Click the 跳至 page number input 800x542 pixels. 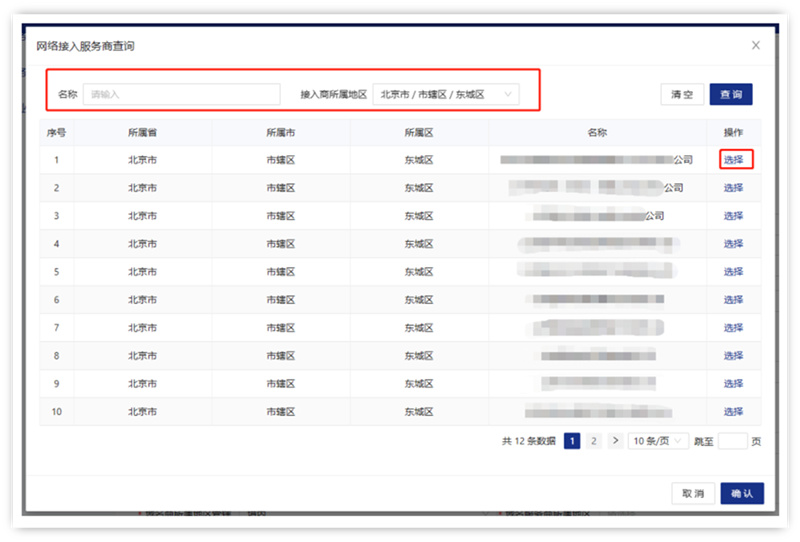coord(732,441)
